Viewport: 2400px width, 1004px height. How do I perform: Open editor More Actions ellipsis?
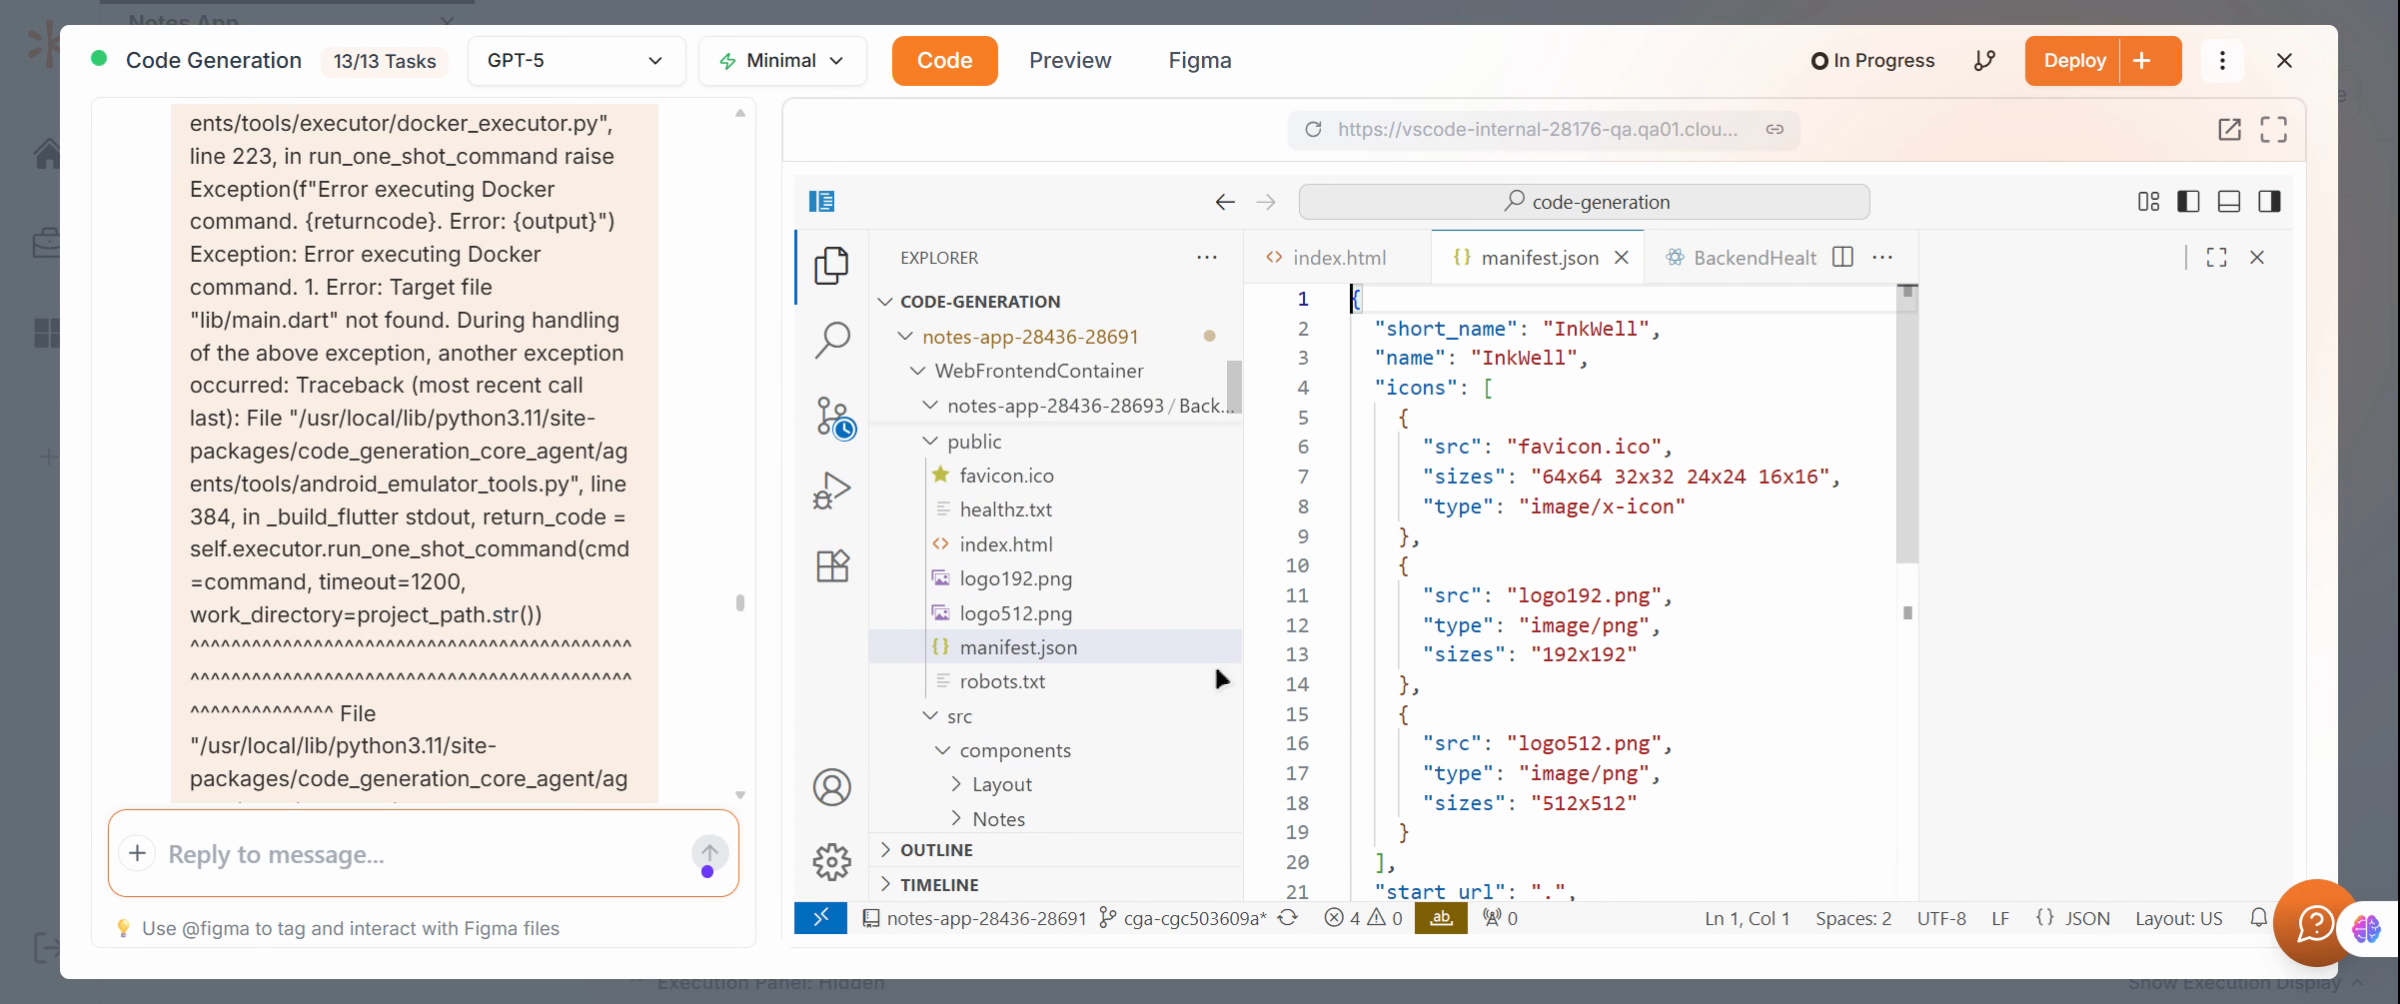coord(1882,257)
